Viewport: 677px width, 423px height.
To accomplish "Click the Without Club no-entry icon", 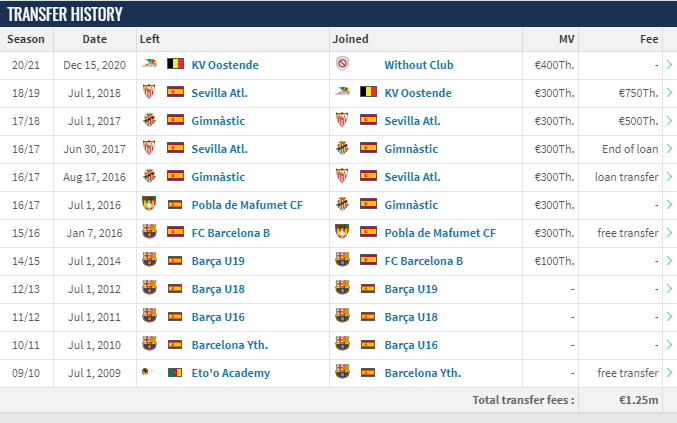I will tap(342, 64).
